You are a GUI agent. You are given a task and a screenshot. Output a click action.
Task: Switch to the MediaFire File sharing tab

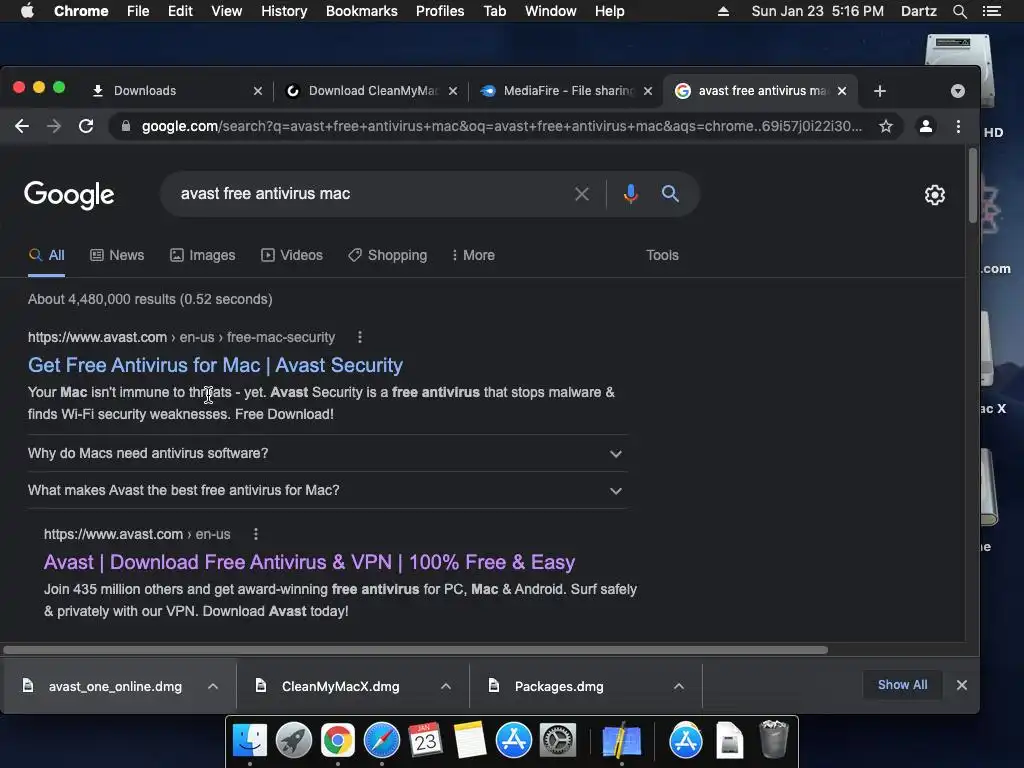coord(566,91)
